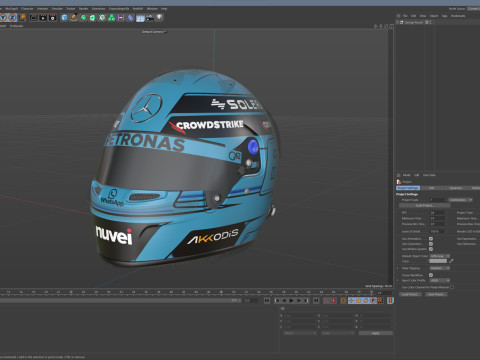The image size is (480, 360).
Task: Toggle position keyframe recording icon
Action: pos(351,301)
